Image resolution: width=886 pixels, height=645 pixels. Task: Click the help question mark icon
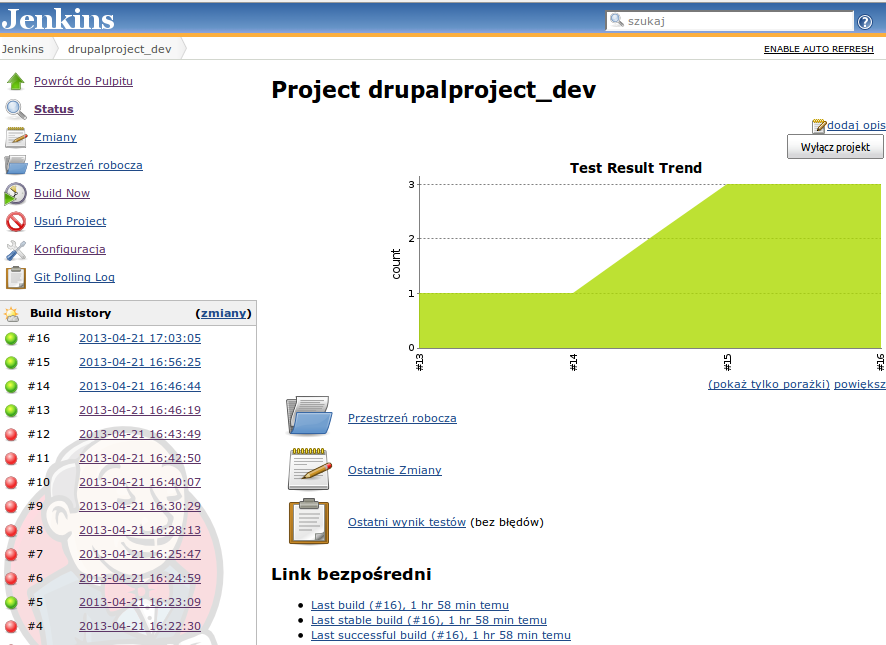click(867, 19)
